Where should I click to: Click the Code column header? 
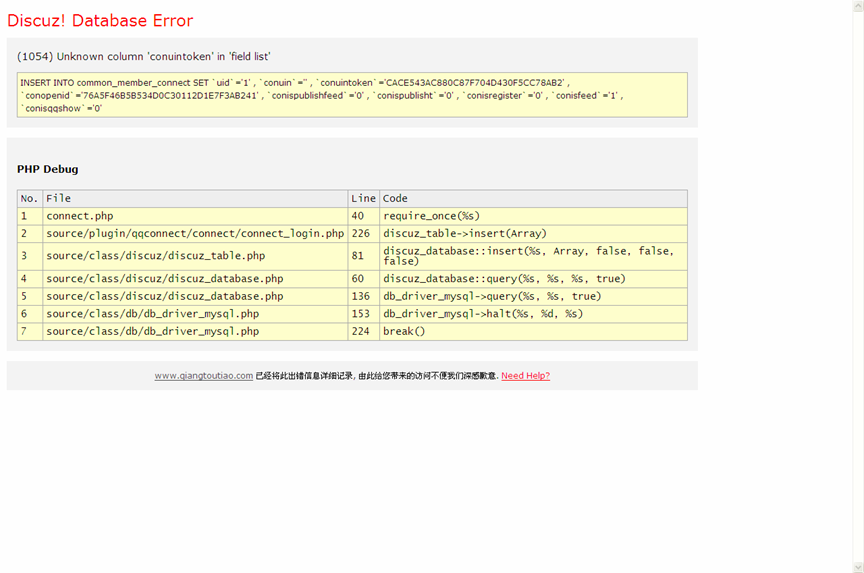[395, 198]
